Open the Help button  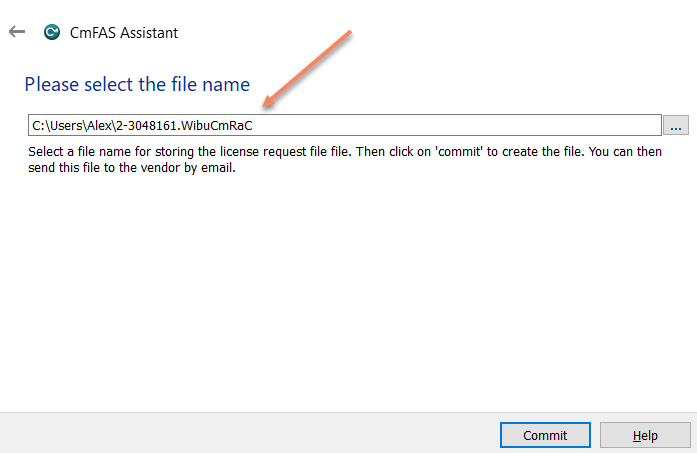[x=645, y=435]
